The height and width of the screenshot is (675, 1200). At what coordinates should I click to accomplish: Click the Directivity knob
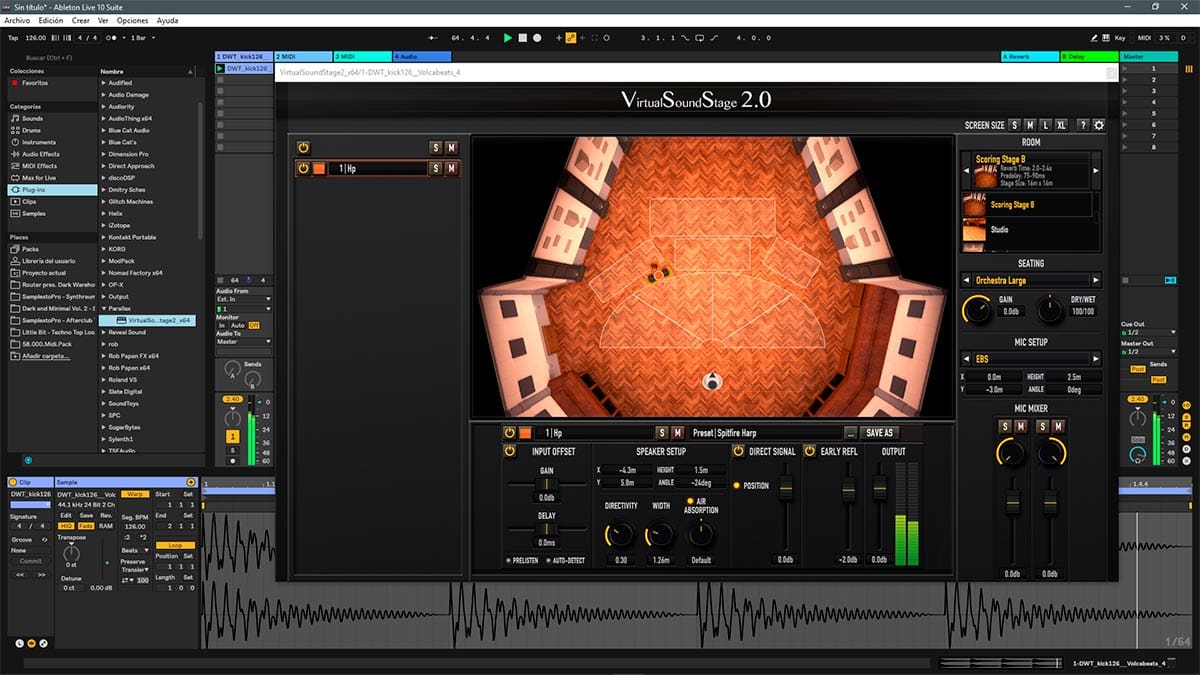point(620,535)
